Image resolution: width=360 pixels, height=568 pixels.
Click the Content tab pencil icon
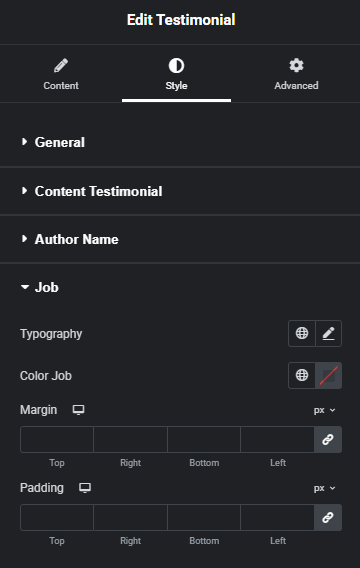(x=61, y=66)
